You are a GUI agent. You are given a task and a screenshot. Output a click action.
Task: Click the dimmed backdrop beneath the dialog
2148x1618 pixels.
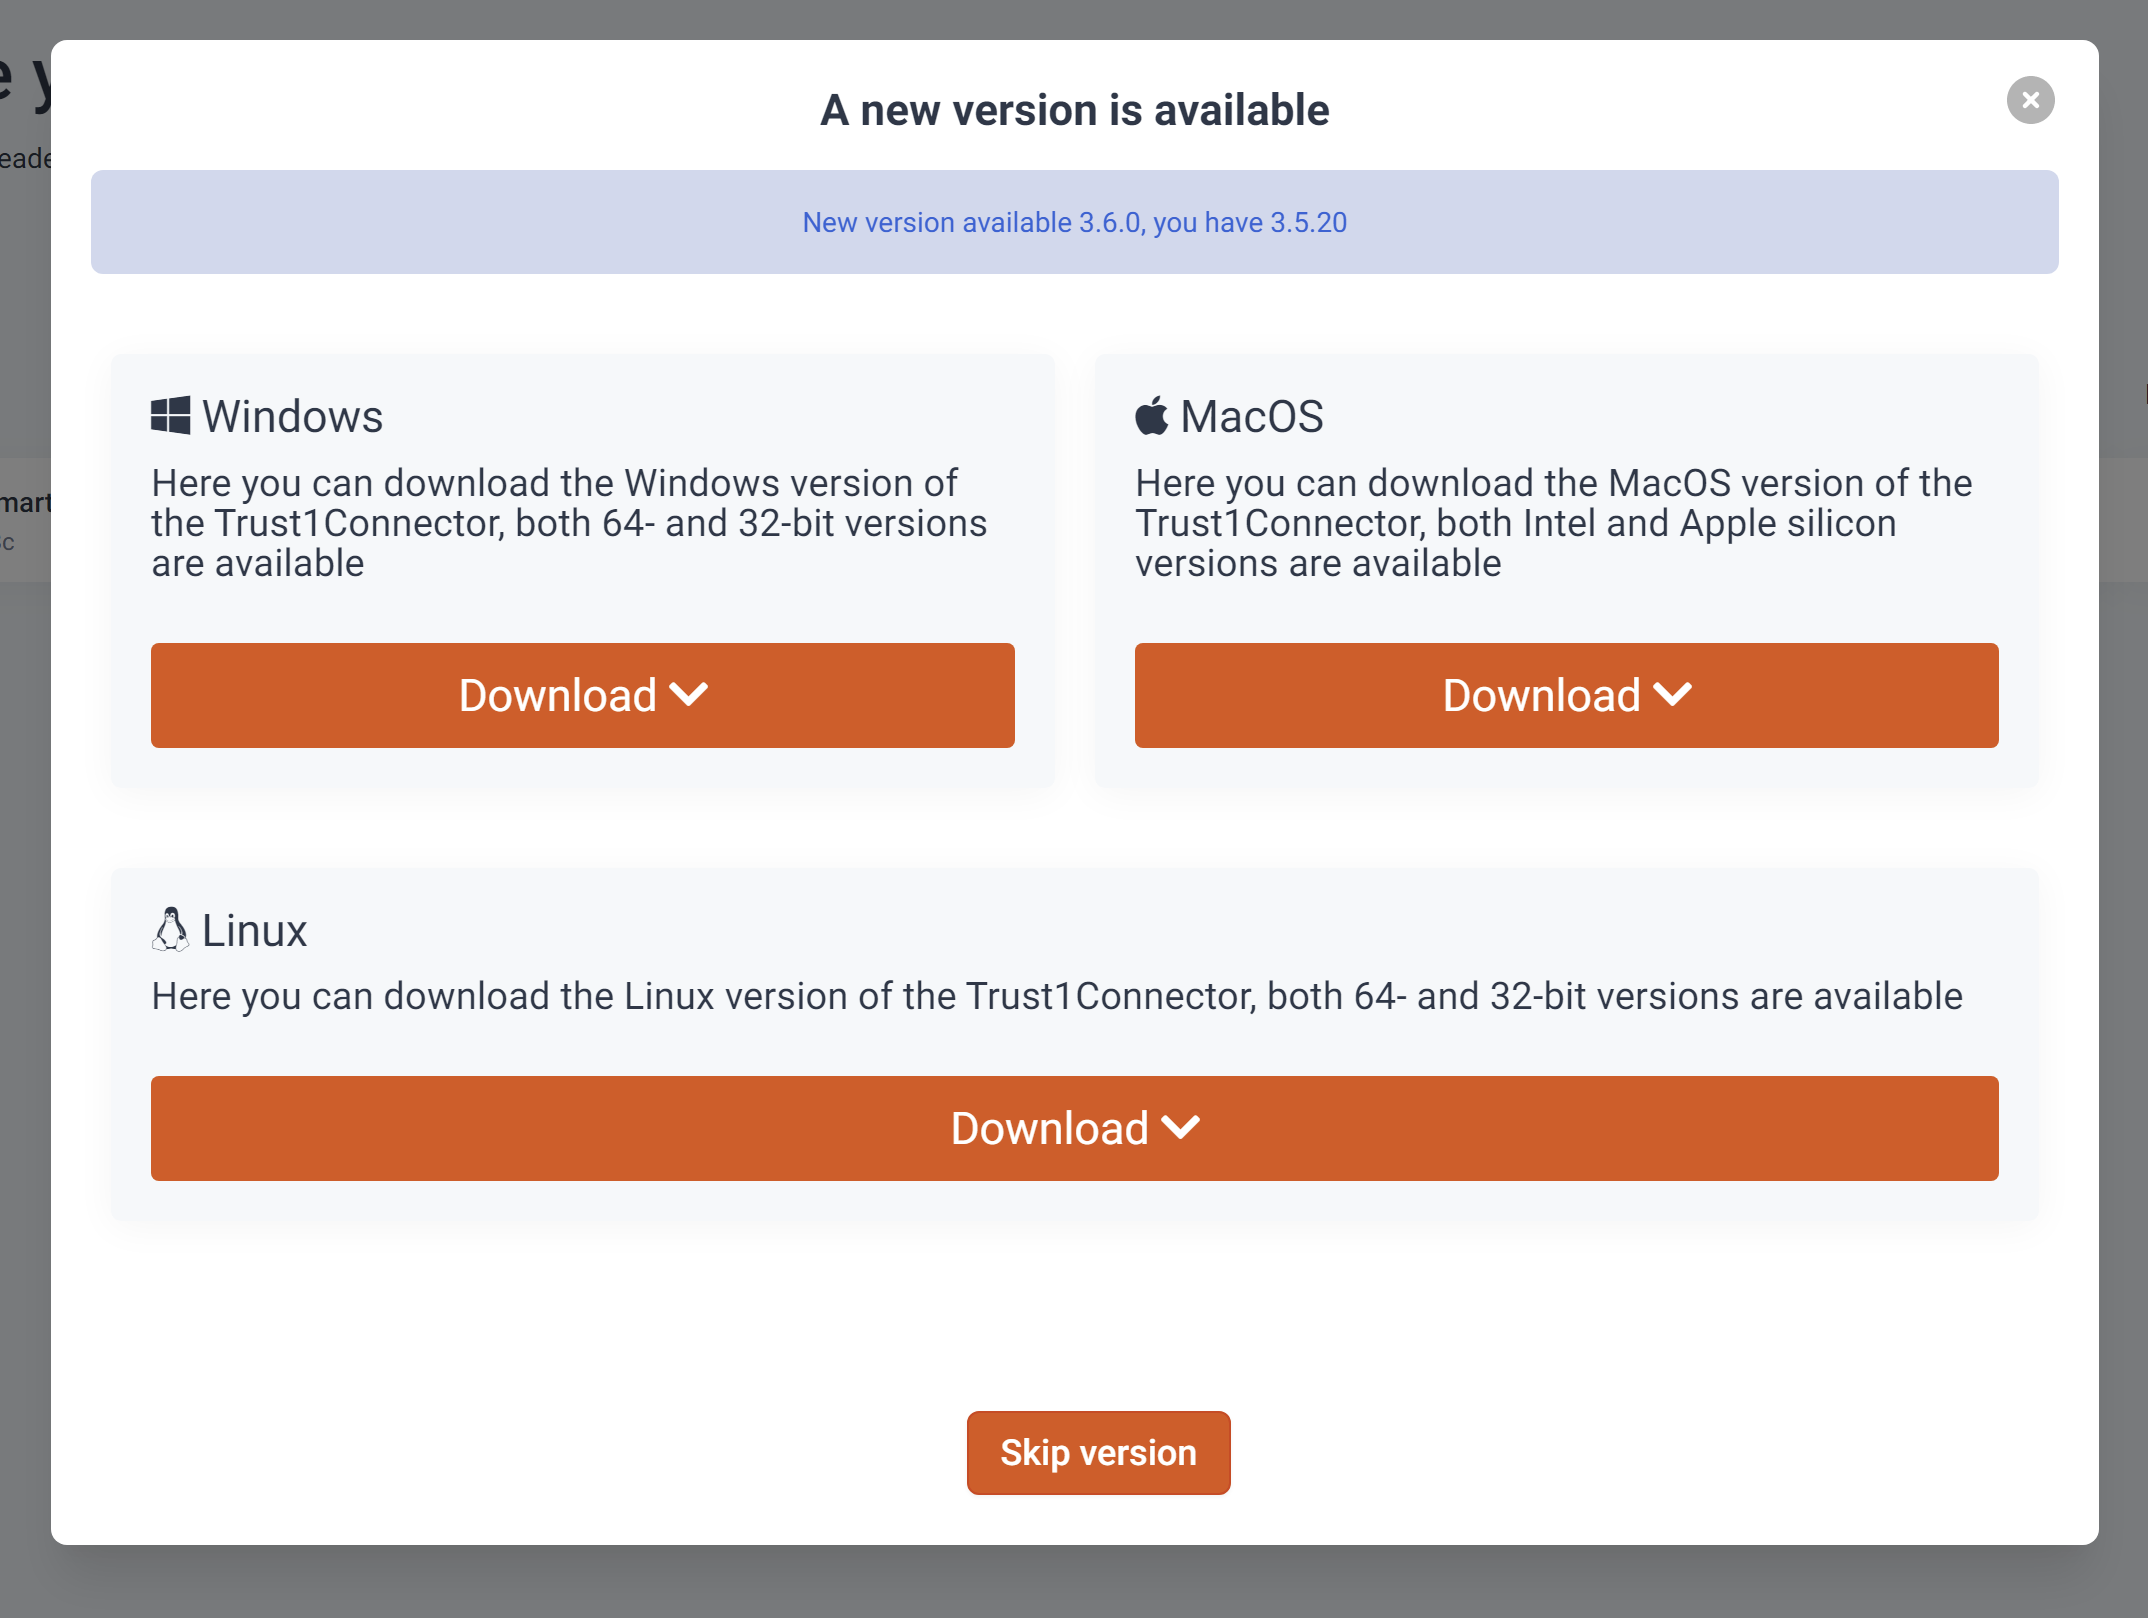click(1074, 1585)
